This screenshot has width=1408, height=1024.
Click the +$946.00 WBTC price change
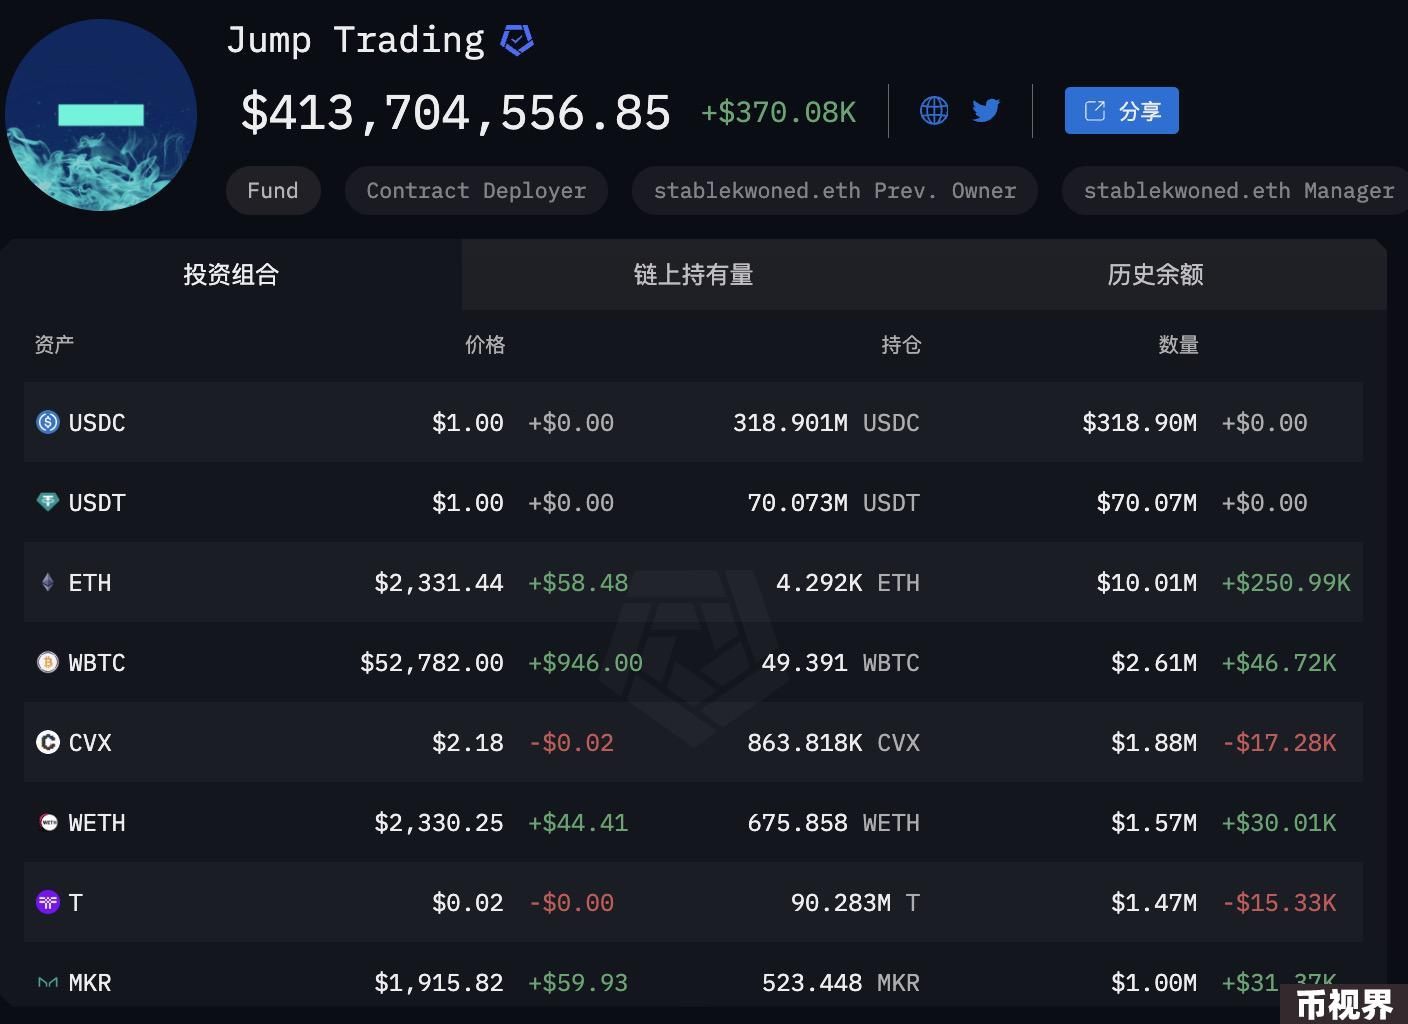[x=585, y=663]
